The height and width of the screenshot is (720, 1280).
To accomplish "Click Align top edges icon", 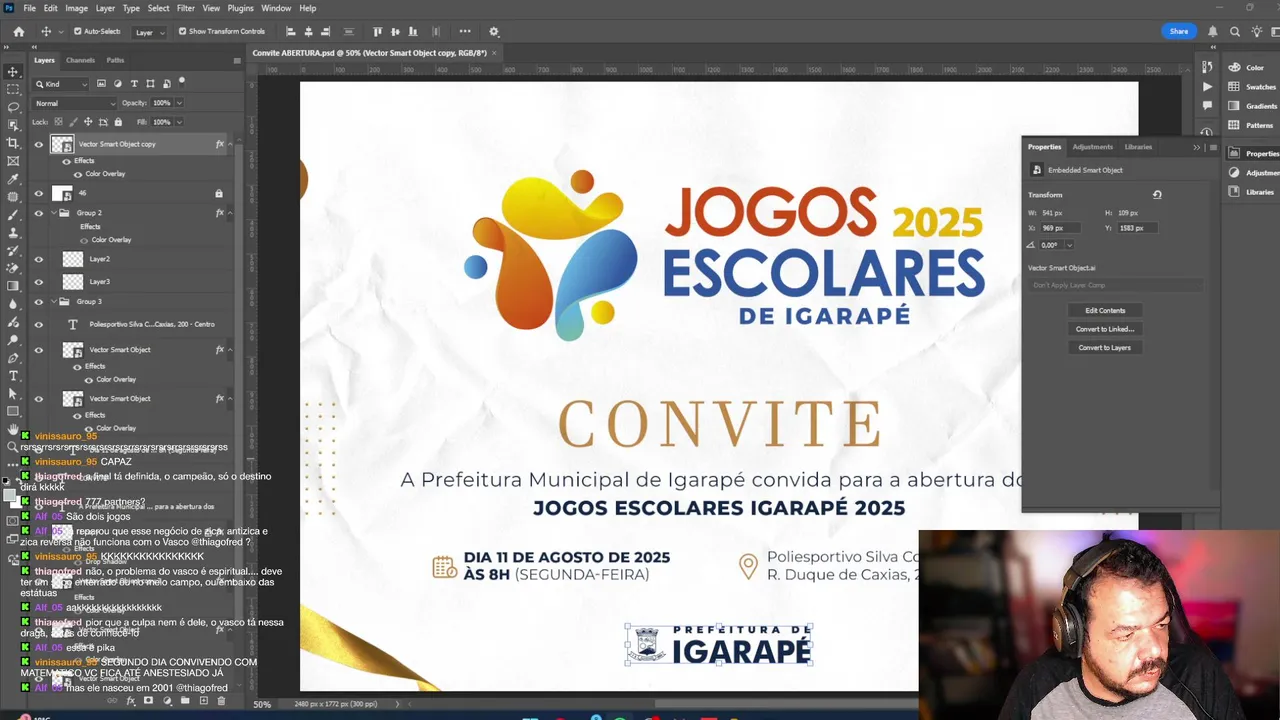I will pyautogui.click(x=377, y=32).
